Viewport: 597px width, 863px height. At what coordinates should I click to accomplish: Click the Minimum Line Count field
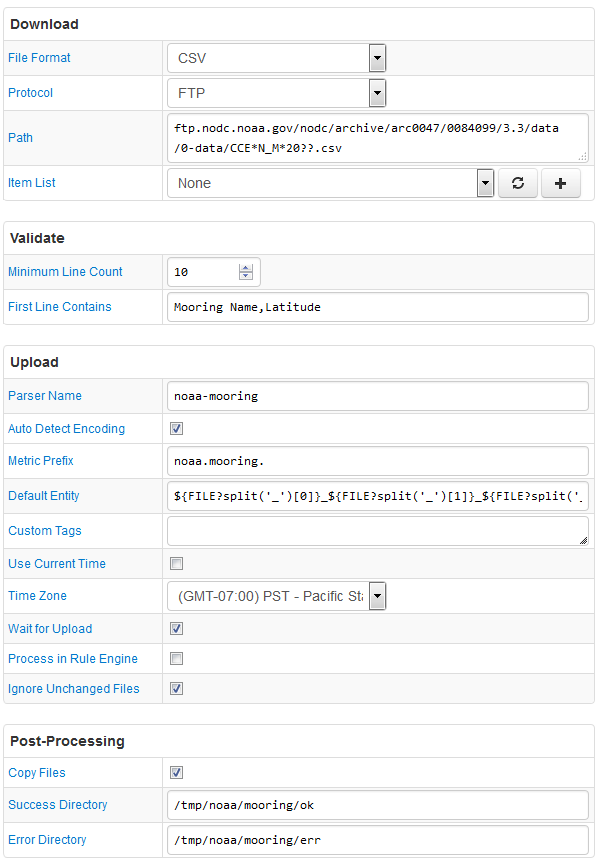click(213, 272)
